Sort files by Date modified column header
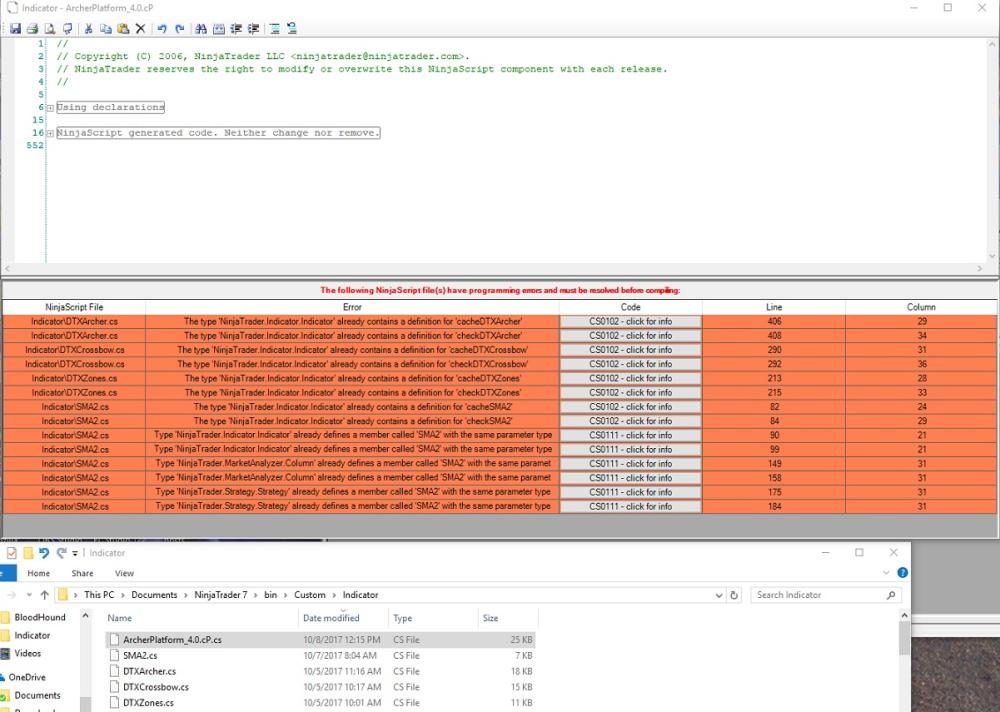This screenshot has height=712, width=1000. (x=330, y=618)
